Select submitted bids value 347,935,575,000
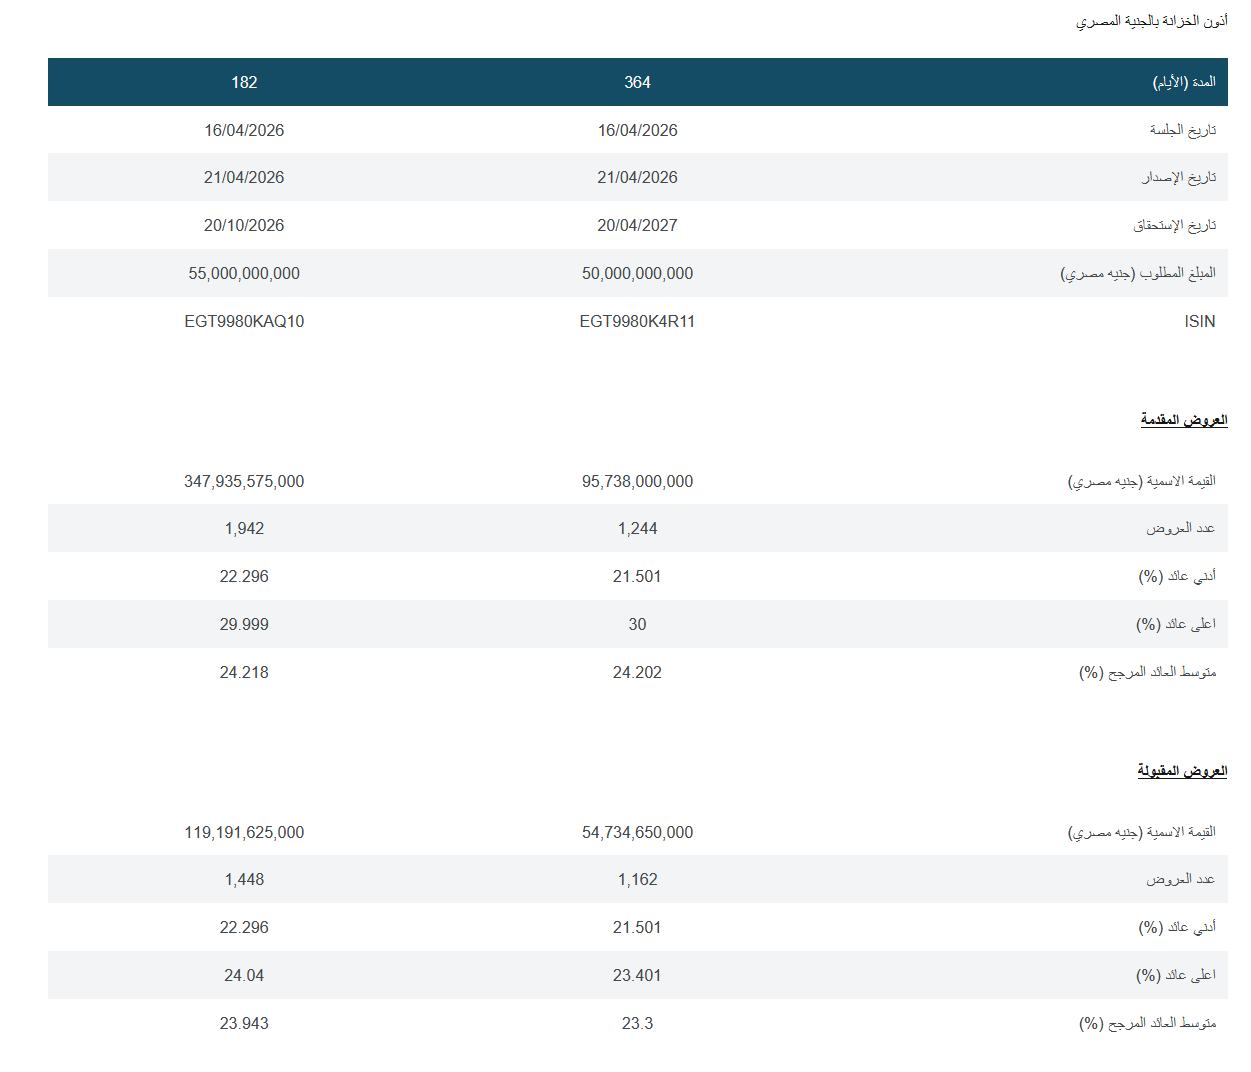The height and width of the screenshot is (1072, 1251). 244,481
